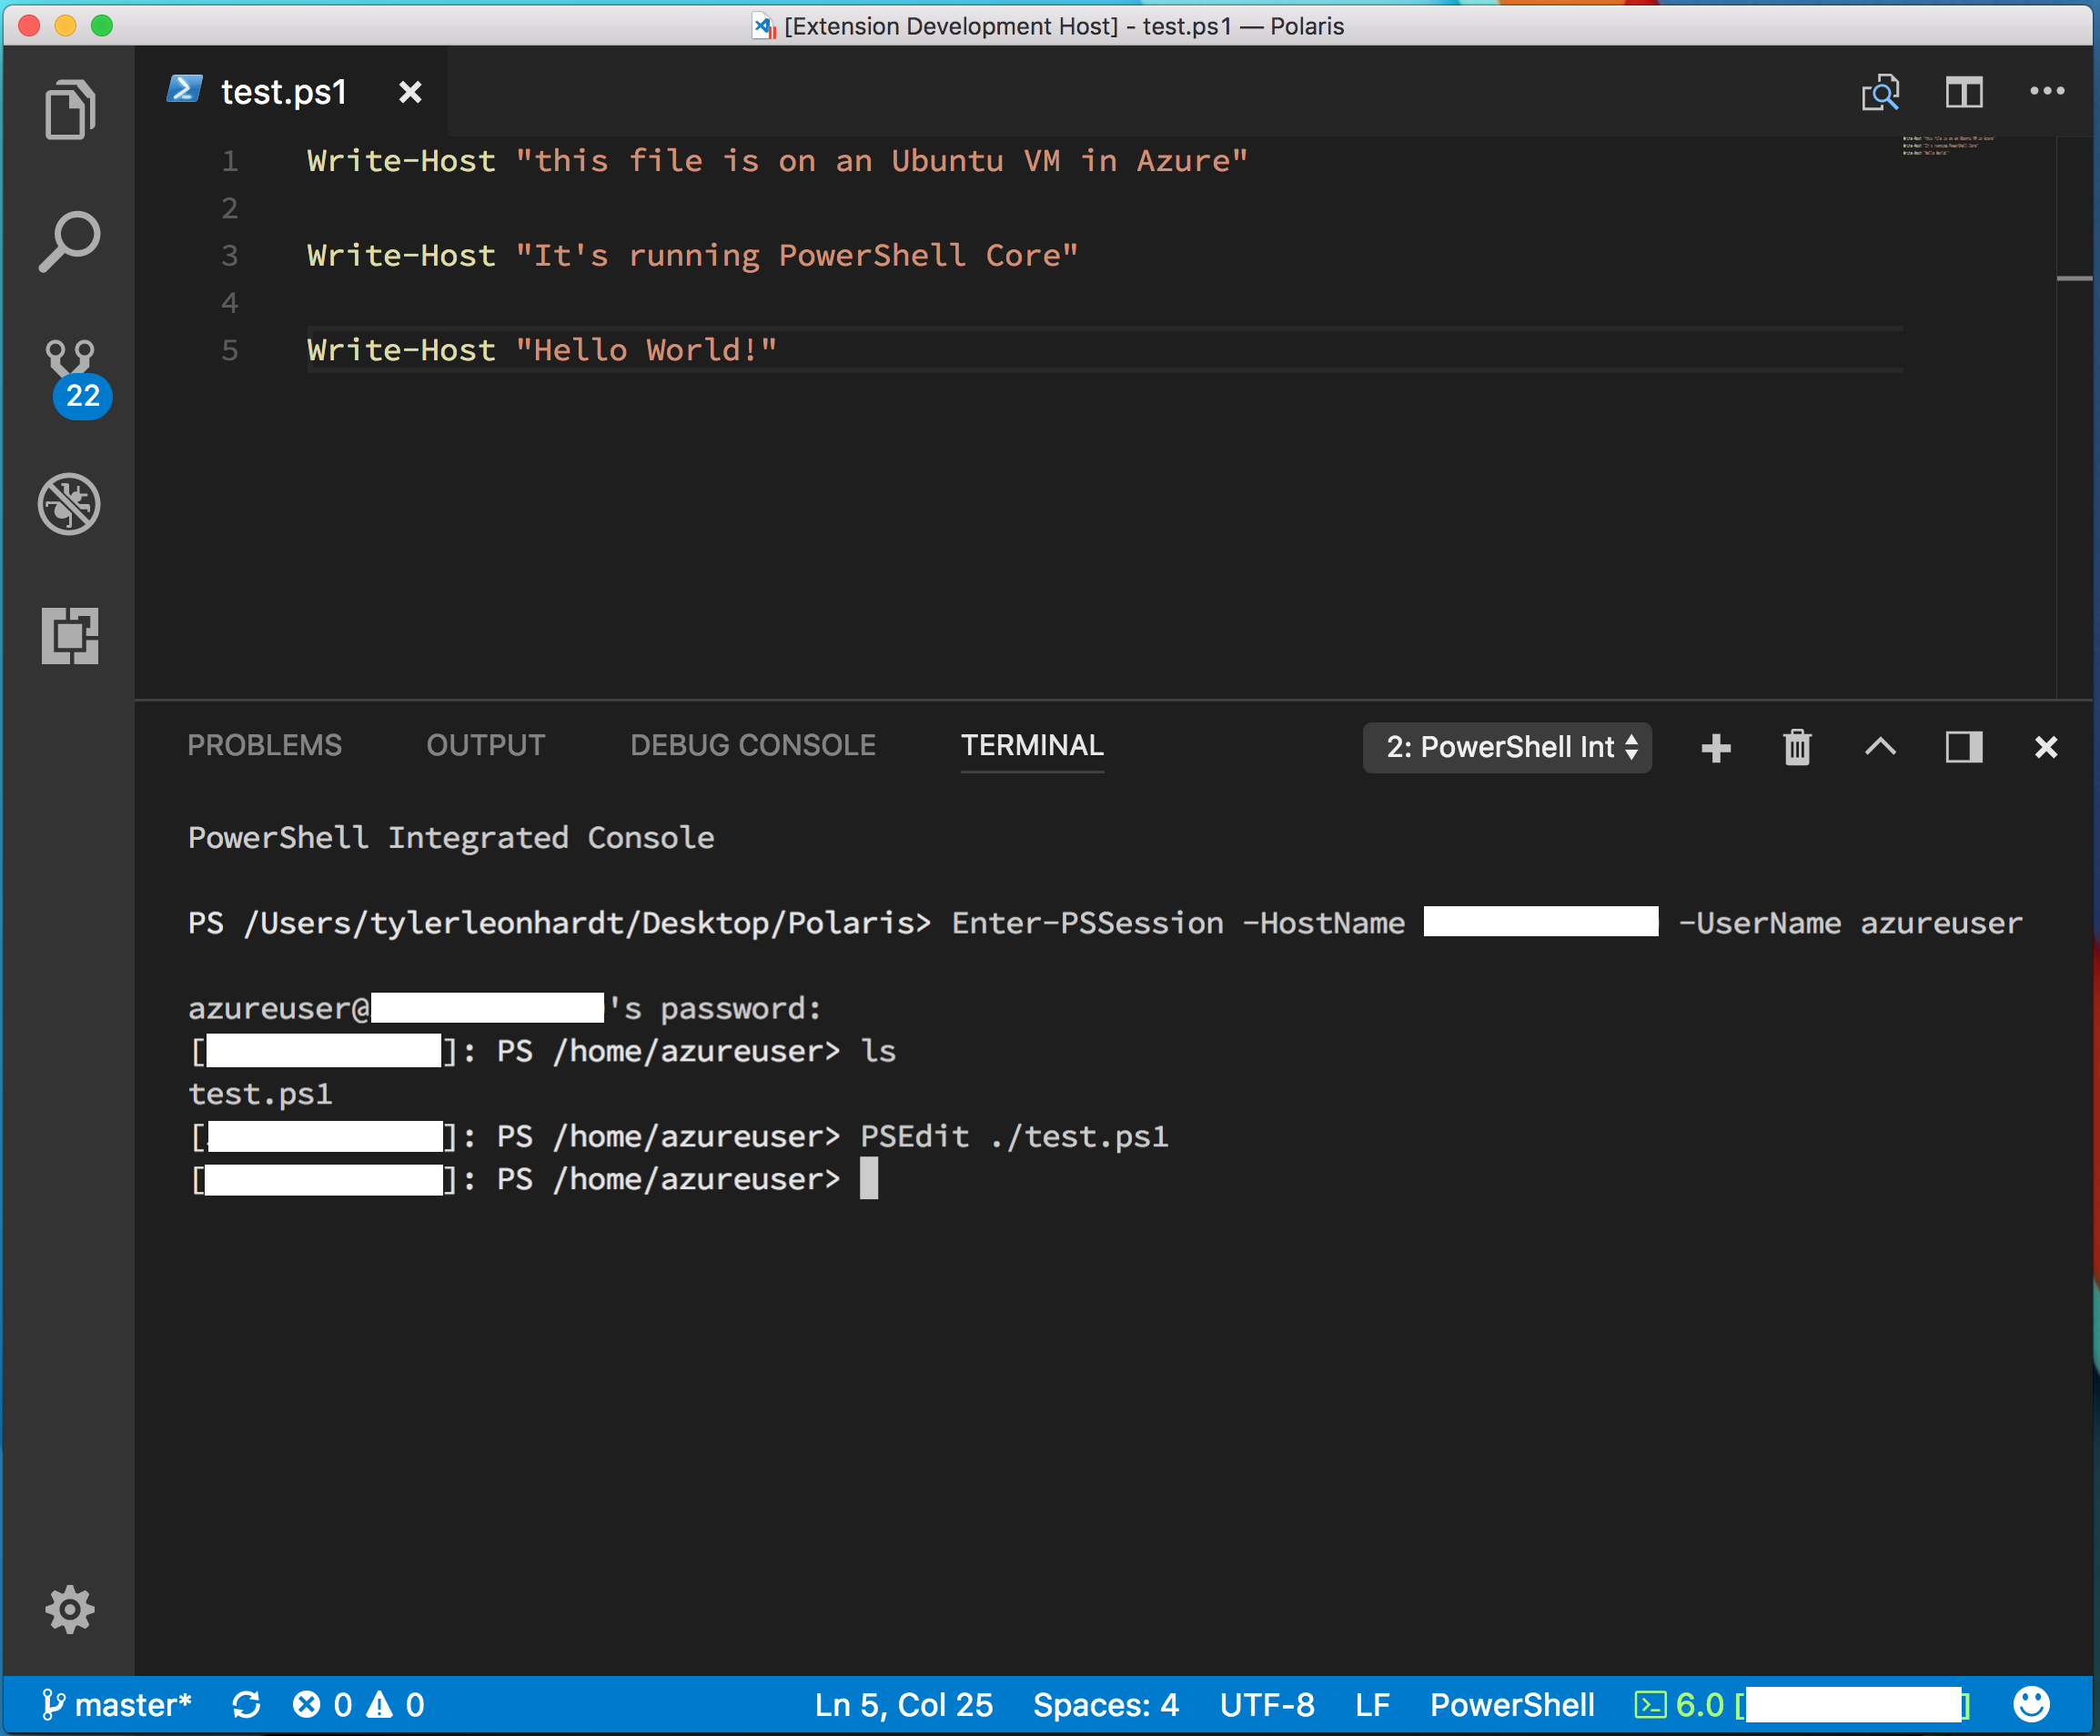The image size is (2100, 1736).
Task: Click the settings gear icon
Action: click(70, 1607)
